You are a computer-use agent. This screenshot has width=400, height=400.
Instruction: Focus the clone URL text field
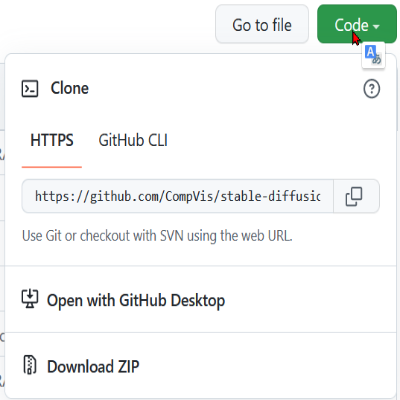pyautogui.click(x=178, y=196)
